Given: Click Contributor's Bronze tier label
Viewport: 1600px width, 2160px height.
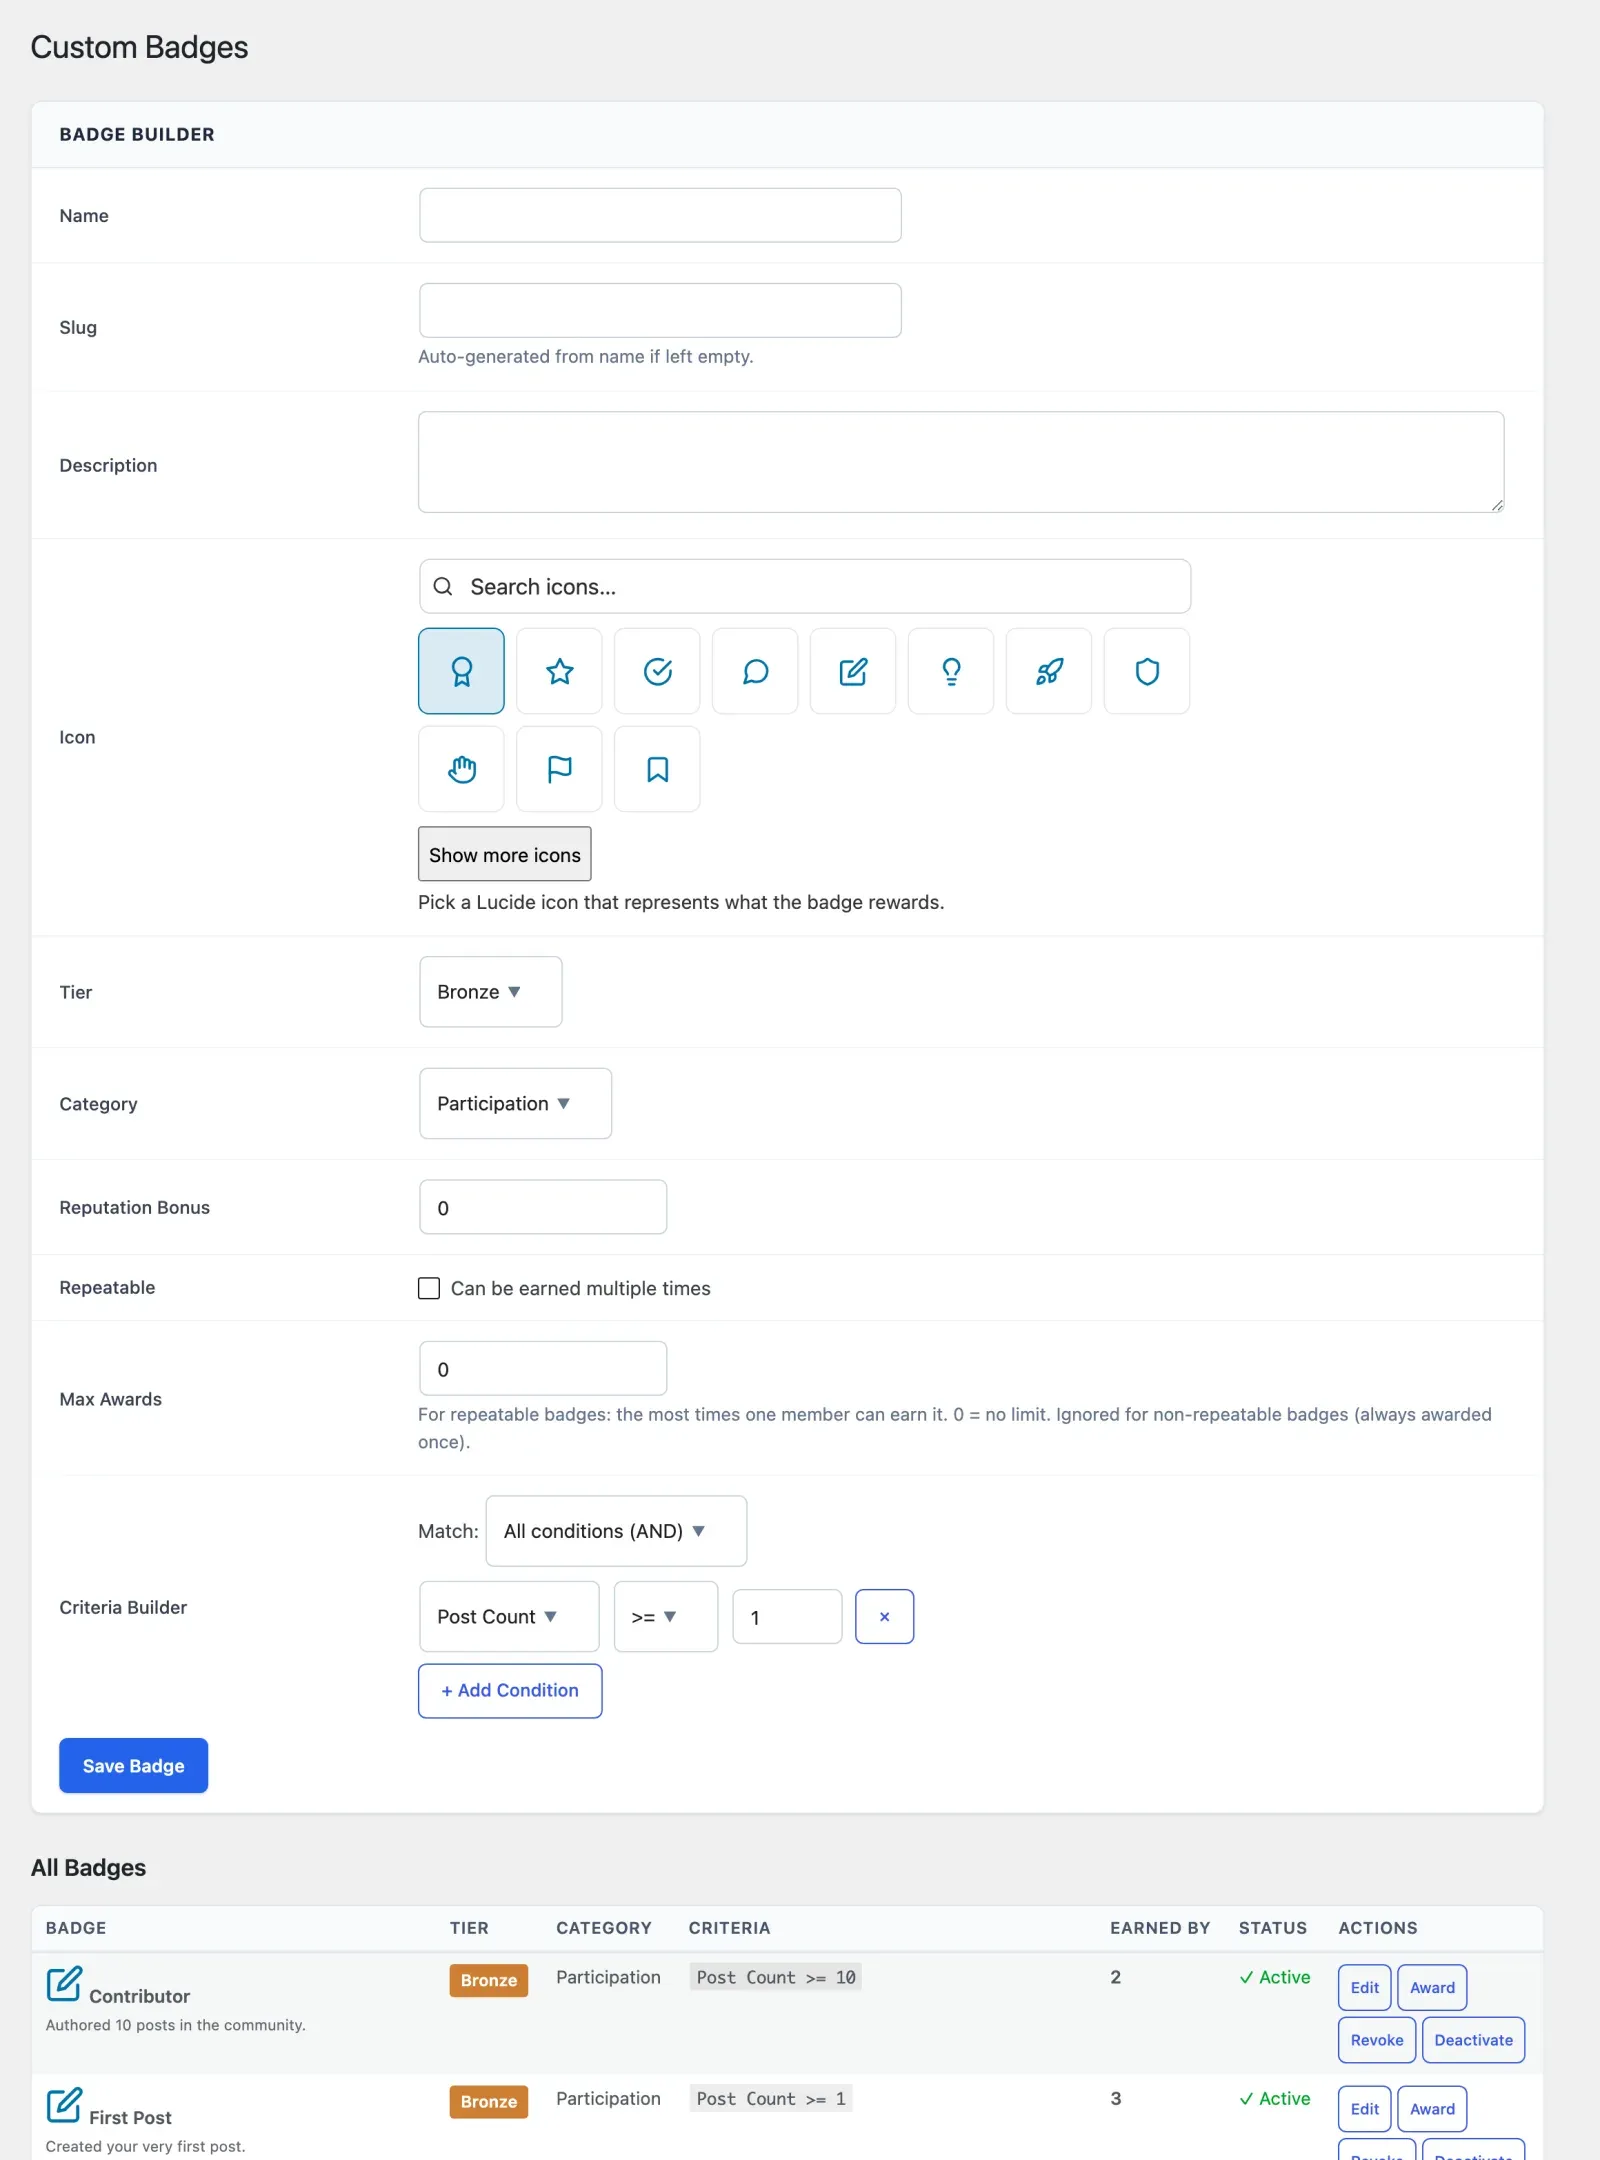Looking at the screenshot, I should pos(489,1980).
